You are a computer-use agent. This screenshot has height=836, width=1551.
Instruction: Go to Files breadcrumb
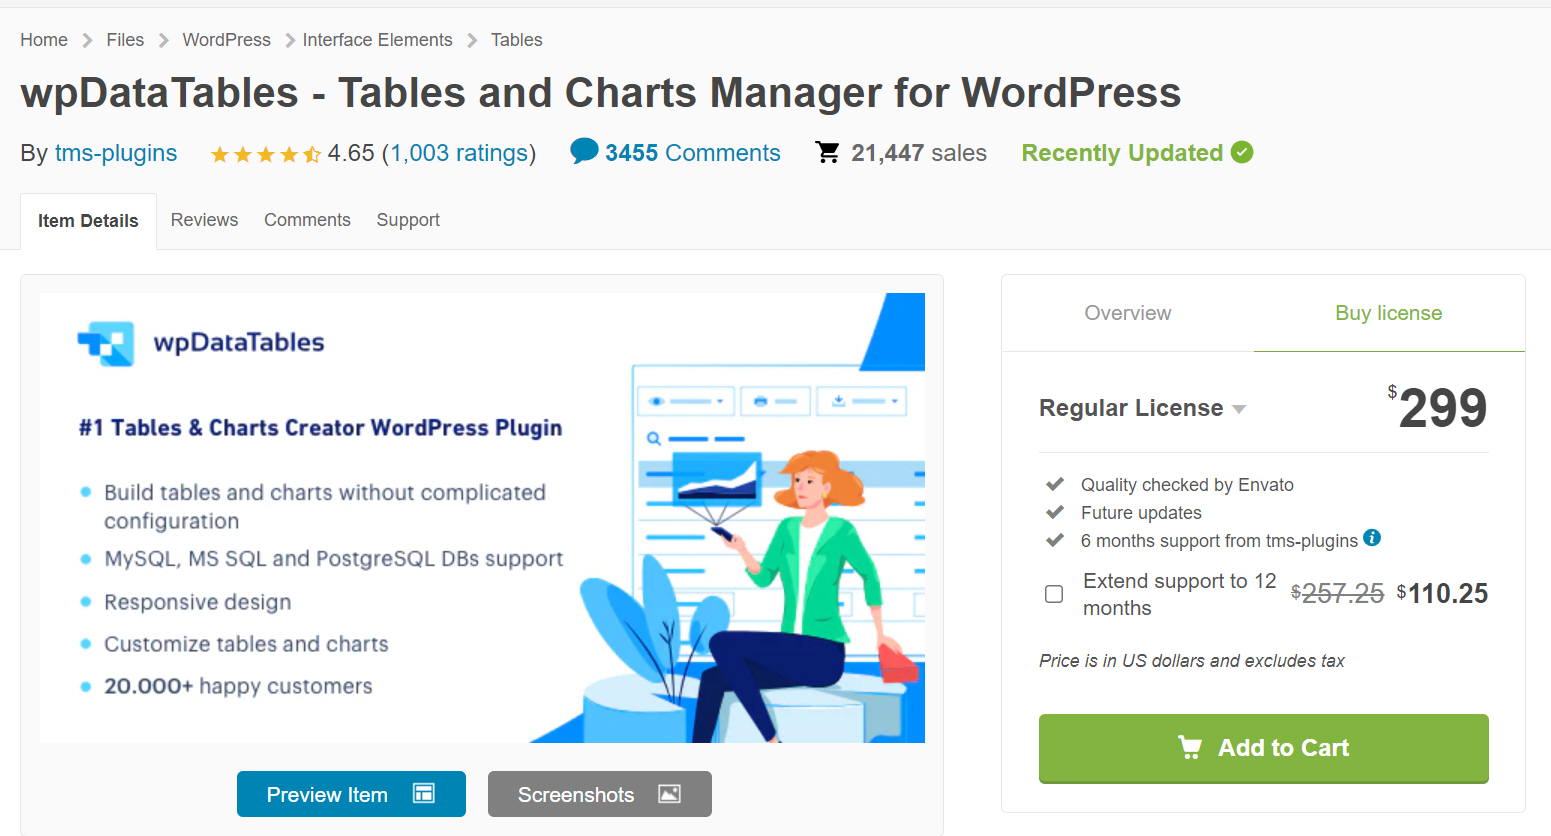125,40
